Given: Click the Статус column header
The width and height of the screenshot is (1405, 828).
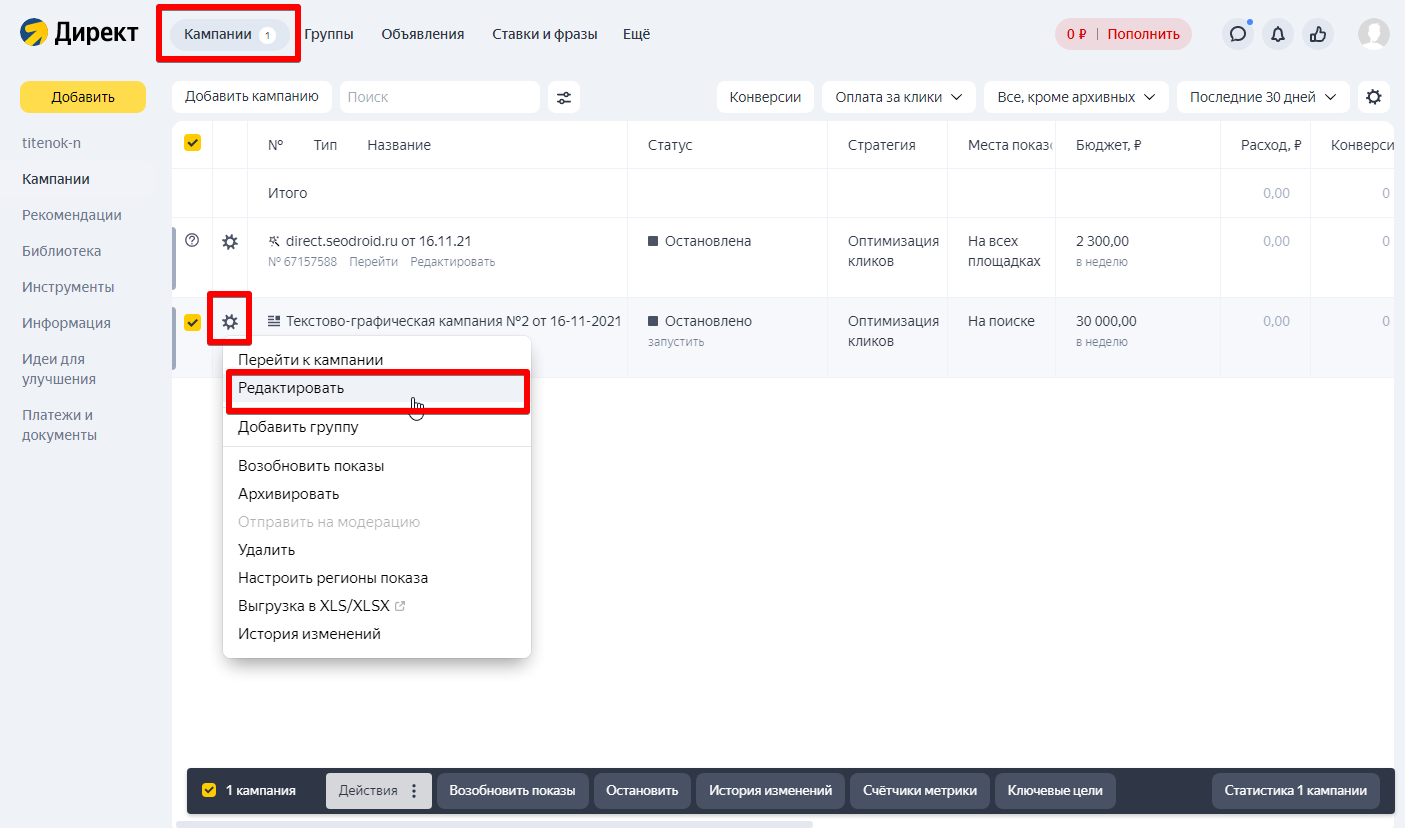Looking at the screenshot, I should [670, 145].
